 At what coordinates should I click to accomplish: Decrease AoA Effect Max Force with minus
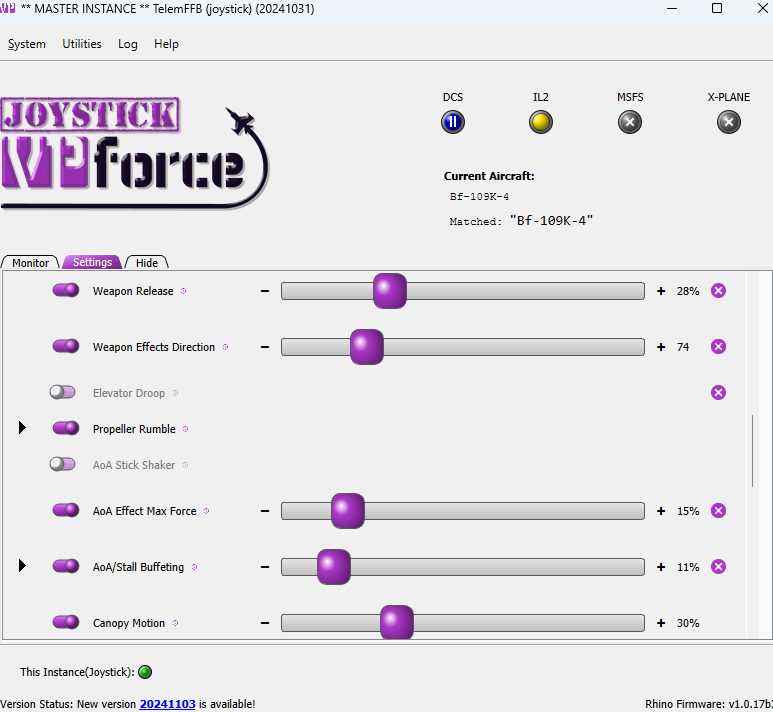(265, 511)
